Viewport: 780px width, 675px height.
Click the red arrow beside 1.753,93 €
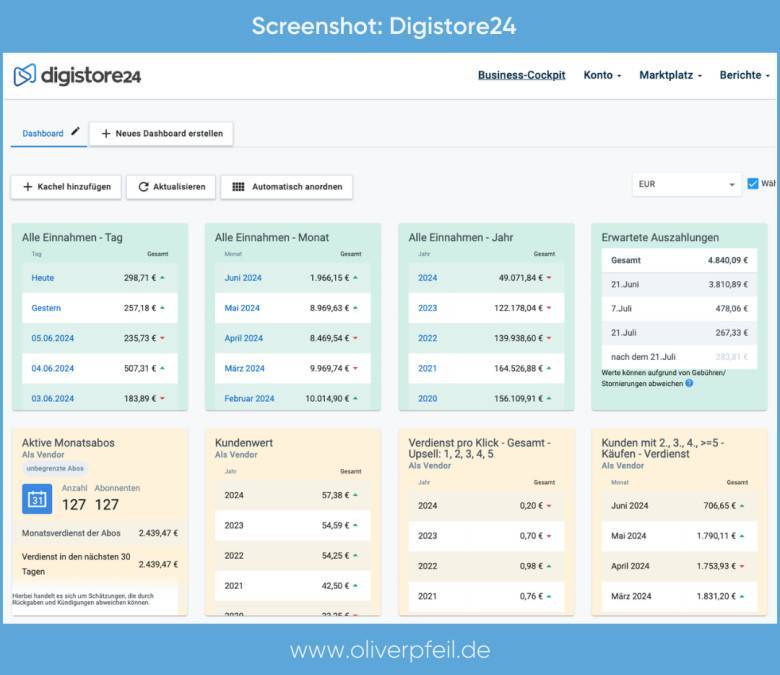tap(742, 566)
